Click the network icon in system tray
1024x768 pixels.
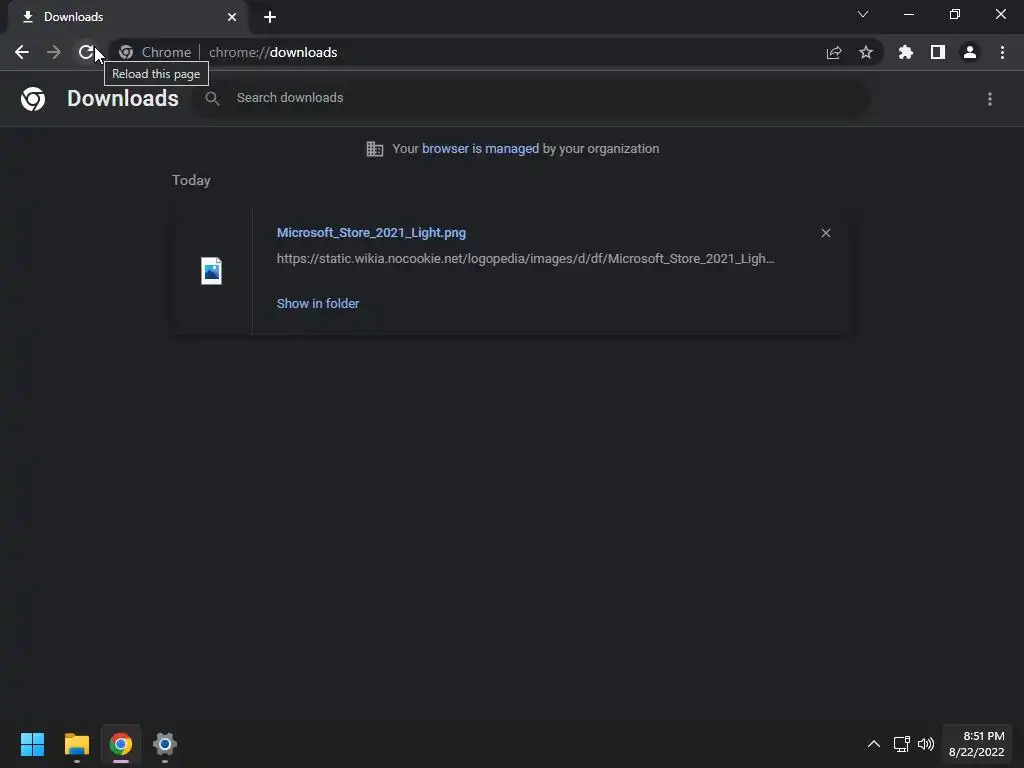tap(902, 744)
